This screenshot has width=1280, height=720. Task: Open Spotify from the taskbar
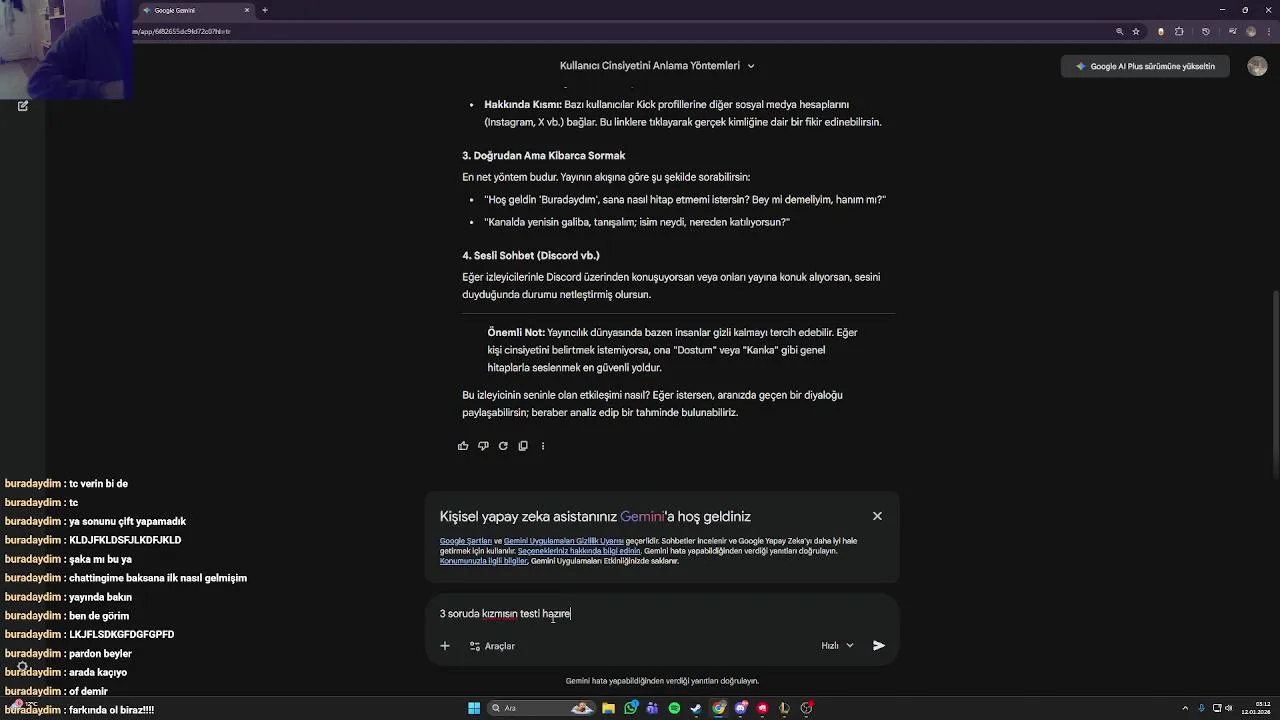pos(674,708)
